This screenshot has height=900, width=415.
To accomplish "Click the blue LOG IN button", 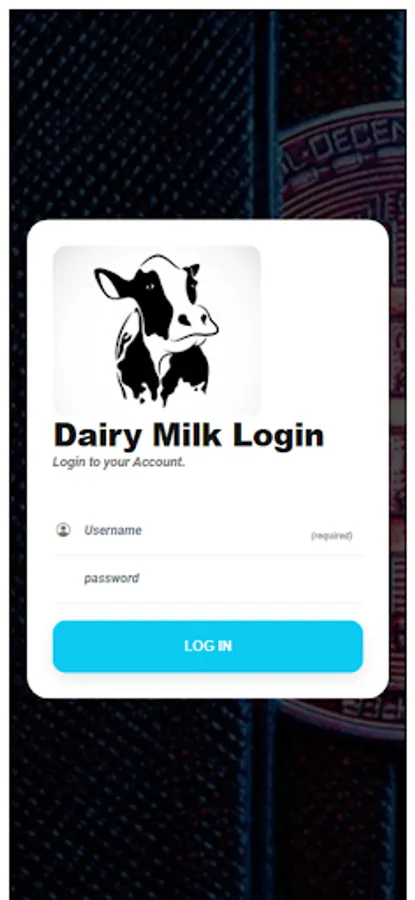I will point(208,646).
